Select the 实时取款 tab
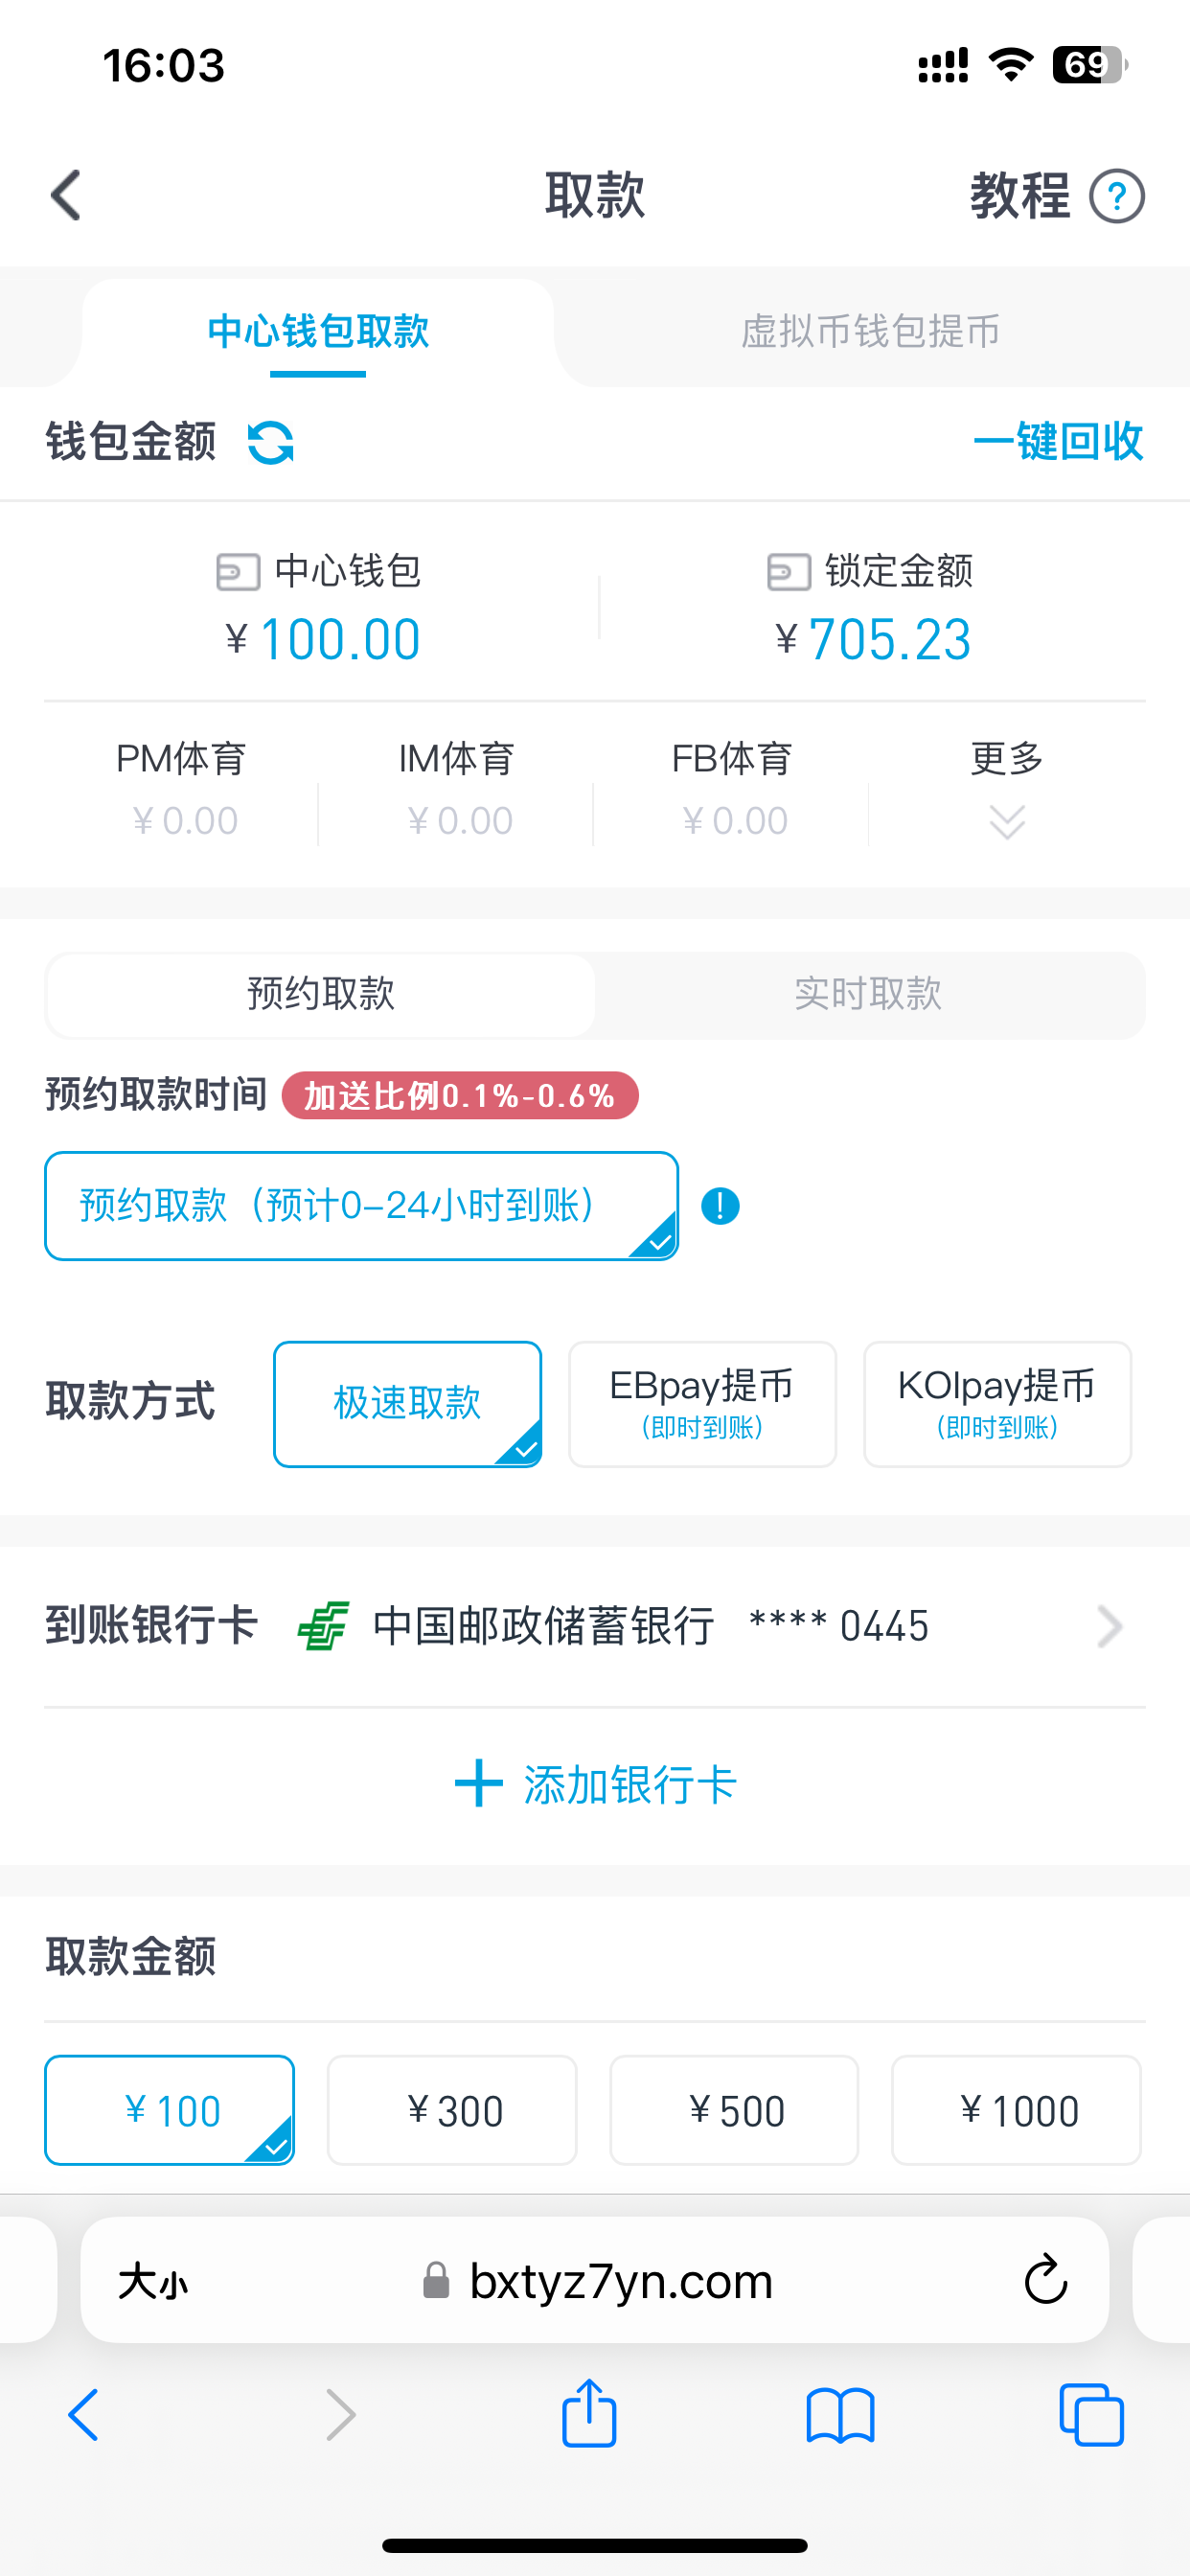 (x=869, y=993)
